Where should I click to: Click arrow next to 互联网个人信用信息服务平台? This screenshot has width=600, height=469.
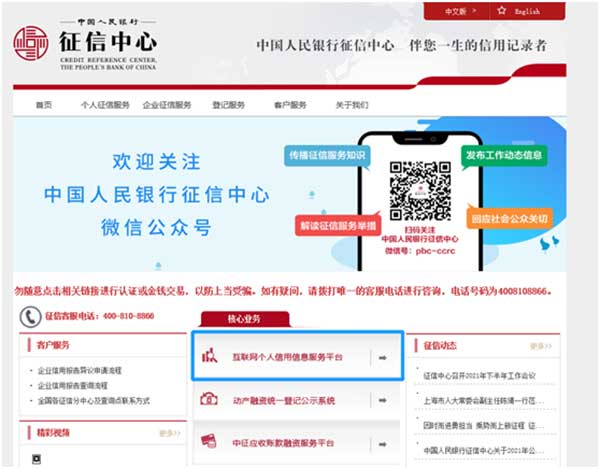tap(382, 358)
